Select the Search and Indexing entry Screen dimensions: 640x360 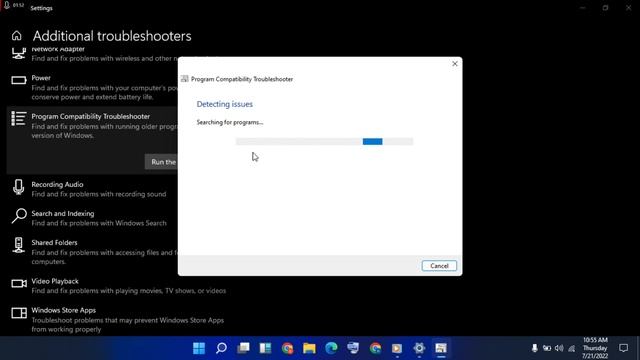click(92, 218)
